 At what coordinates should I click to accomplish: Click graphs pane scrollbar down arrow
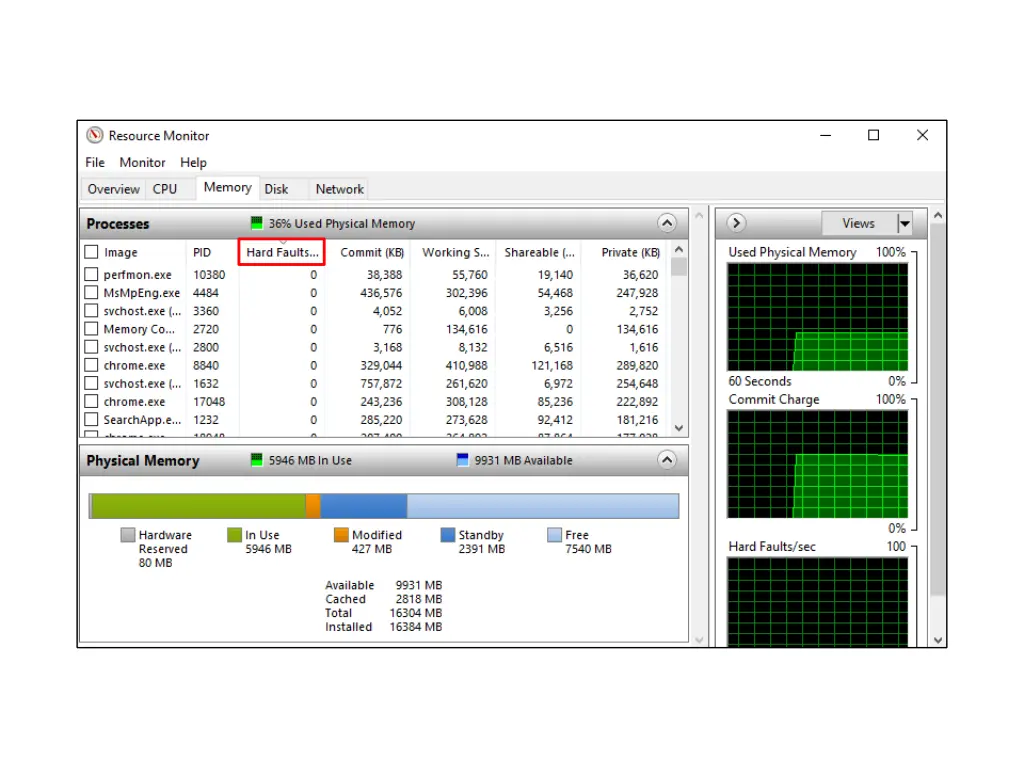coord(938,640)
